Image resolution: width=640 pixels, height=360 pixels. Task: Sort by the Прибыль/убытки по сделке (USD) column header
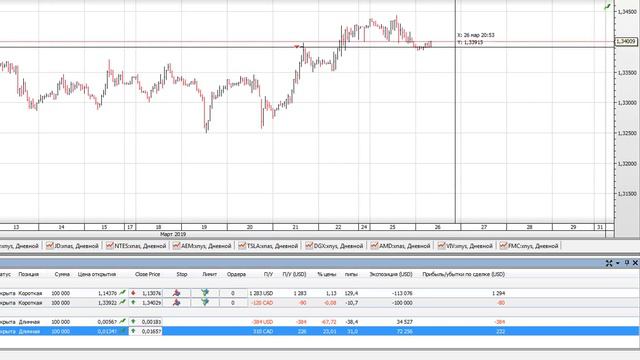point(464,274)
